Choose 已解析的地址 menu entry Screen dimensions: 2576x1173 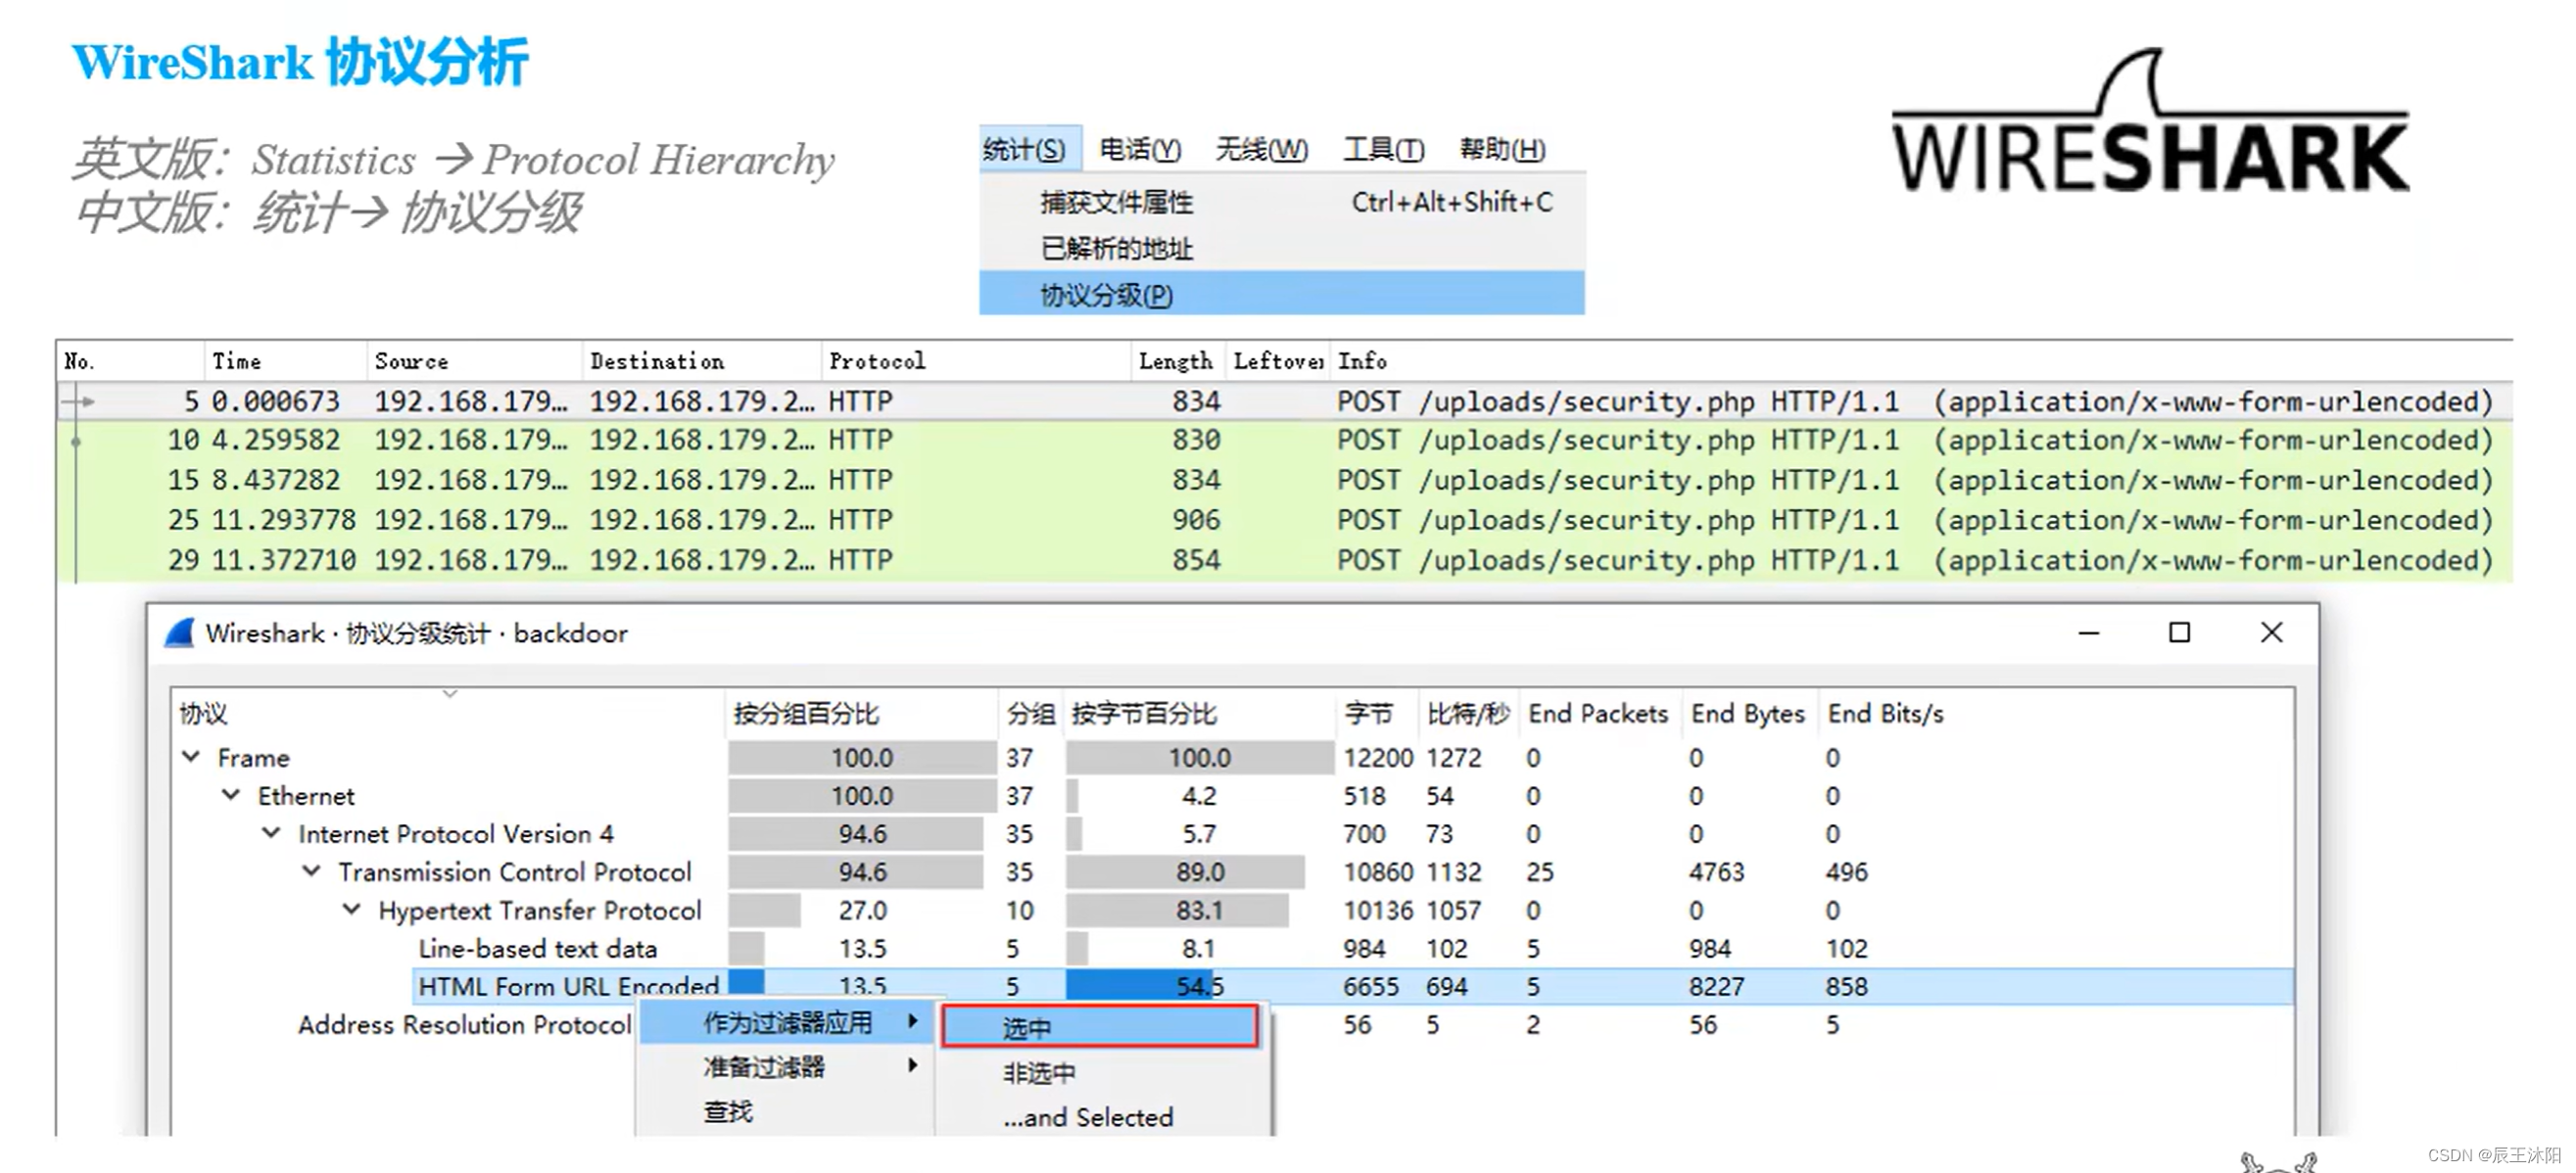point(1282,248)
